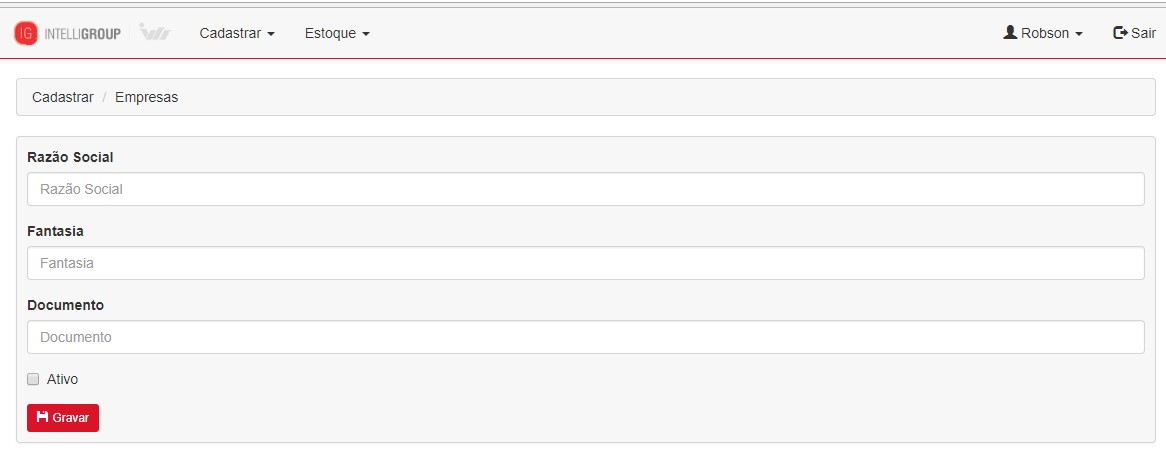Viewport: 1166px width, 464px height.
Task: Toggle the Ativo checkbox
Action: pos(33,379)
